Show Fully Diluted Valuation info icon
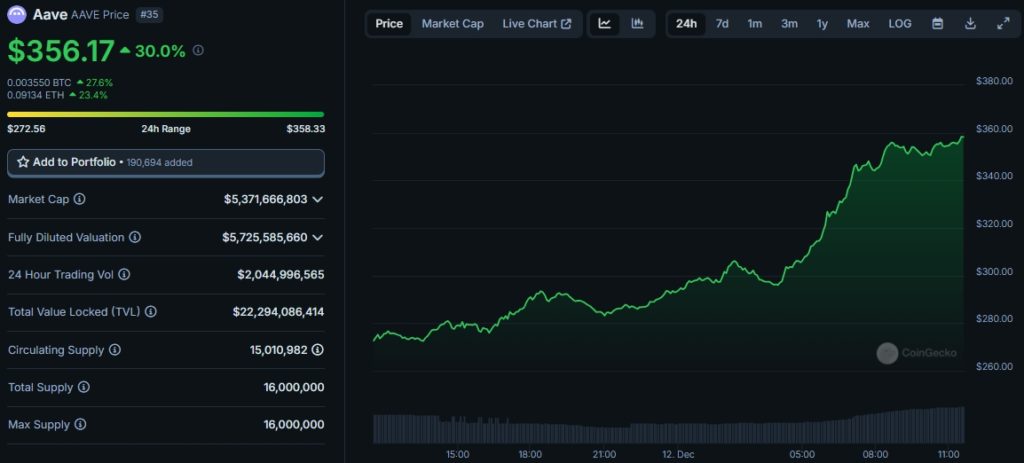The image size is (1024, 463). click(x=135, y=237)
